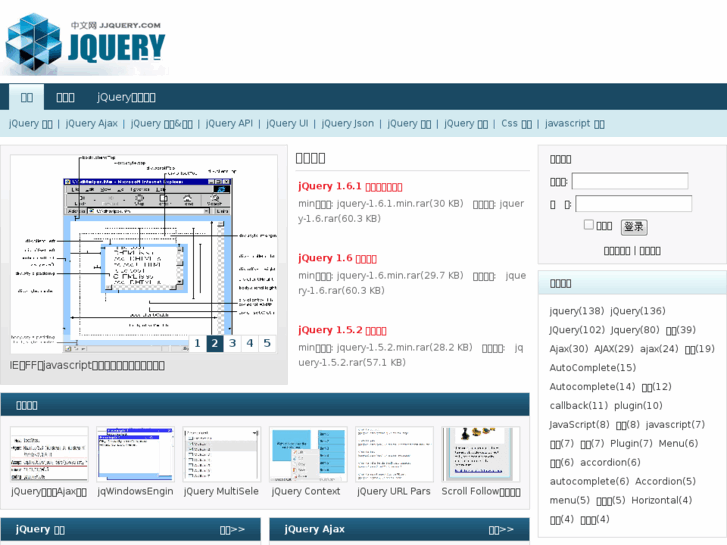The height and width of the screenshot is (545, 727).
Task: Select the accordion(6) tag
Action: point(610,463)
